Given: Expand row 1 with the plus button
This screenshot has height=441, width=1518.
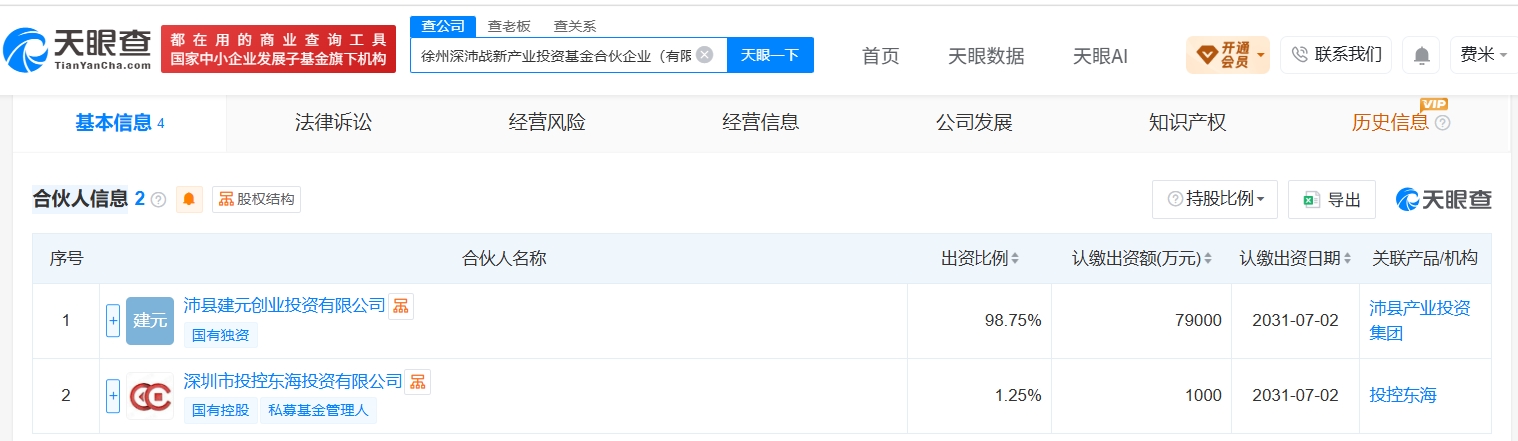Looking at the screenshot, I should pyautogui.click(x=113, y=321).
